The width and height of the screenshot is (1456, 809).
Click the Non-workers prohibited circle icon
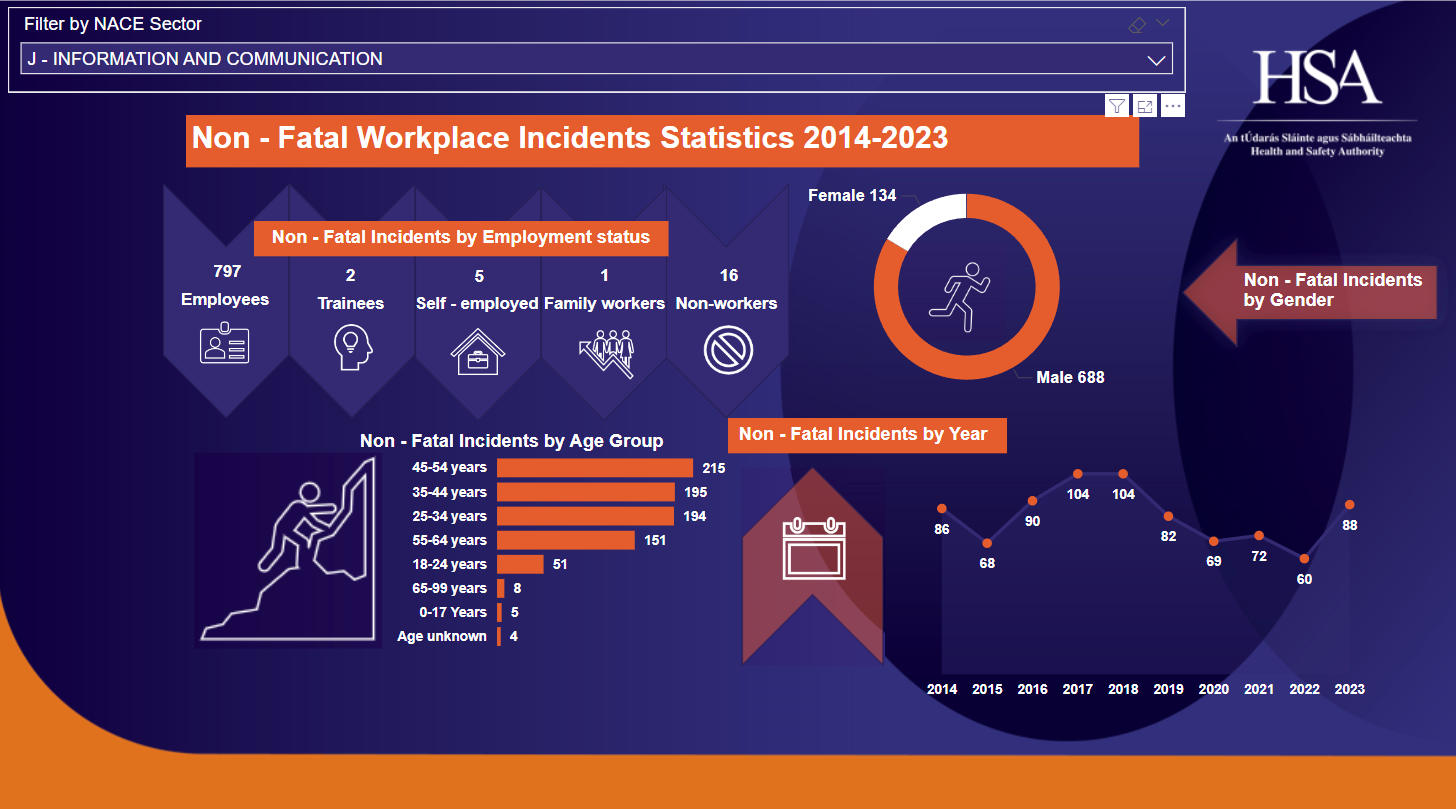click(x=728, y=351)
